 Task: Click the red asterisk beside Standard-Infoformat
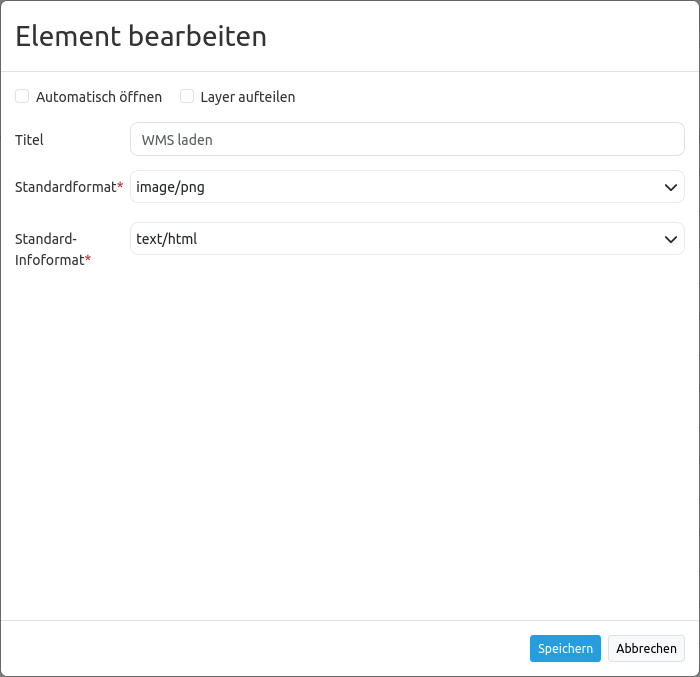coord(88,260)
